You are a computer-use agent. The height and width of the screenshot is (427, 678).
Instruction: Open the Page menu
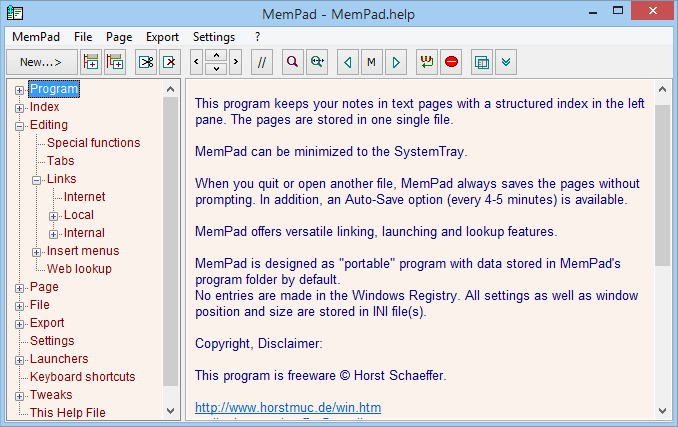point(119,37)
